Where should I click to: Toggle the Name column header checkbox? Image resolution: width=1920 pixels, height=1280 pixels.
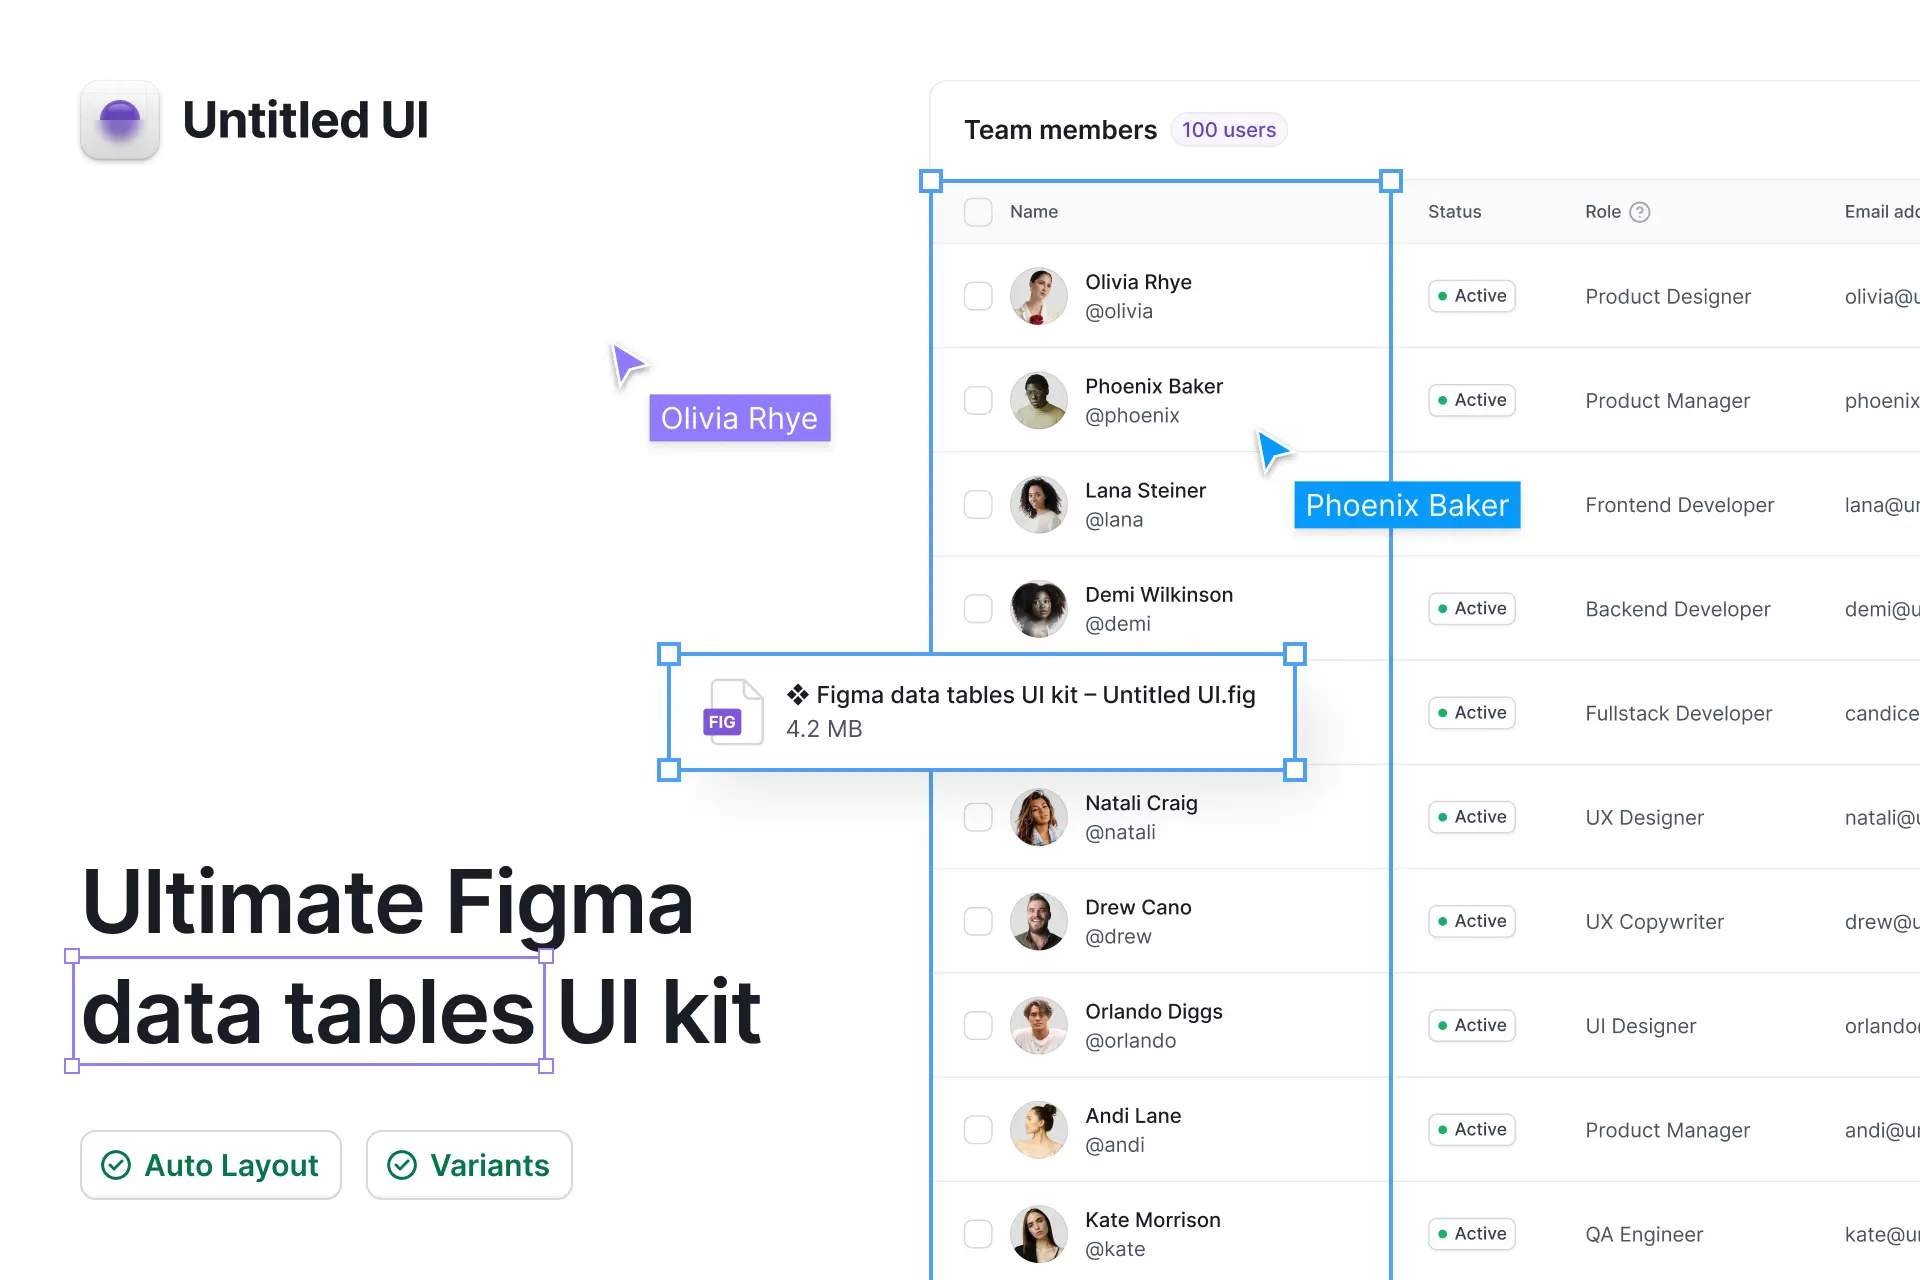click(980, 211)
